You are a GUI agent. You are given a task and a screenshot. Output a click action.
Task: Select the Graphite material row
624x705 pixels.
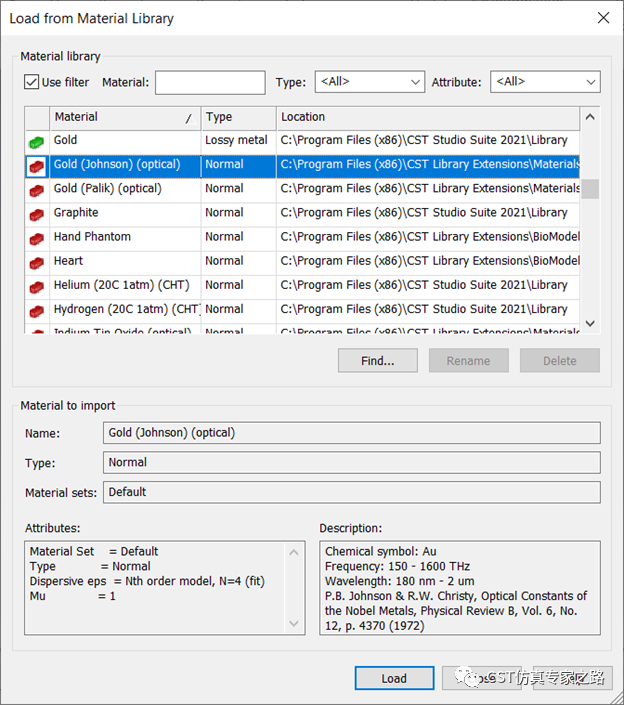[x=302, y=215]
